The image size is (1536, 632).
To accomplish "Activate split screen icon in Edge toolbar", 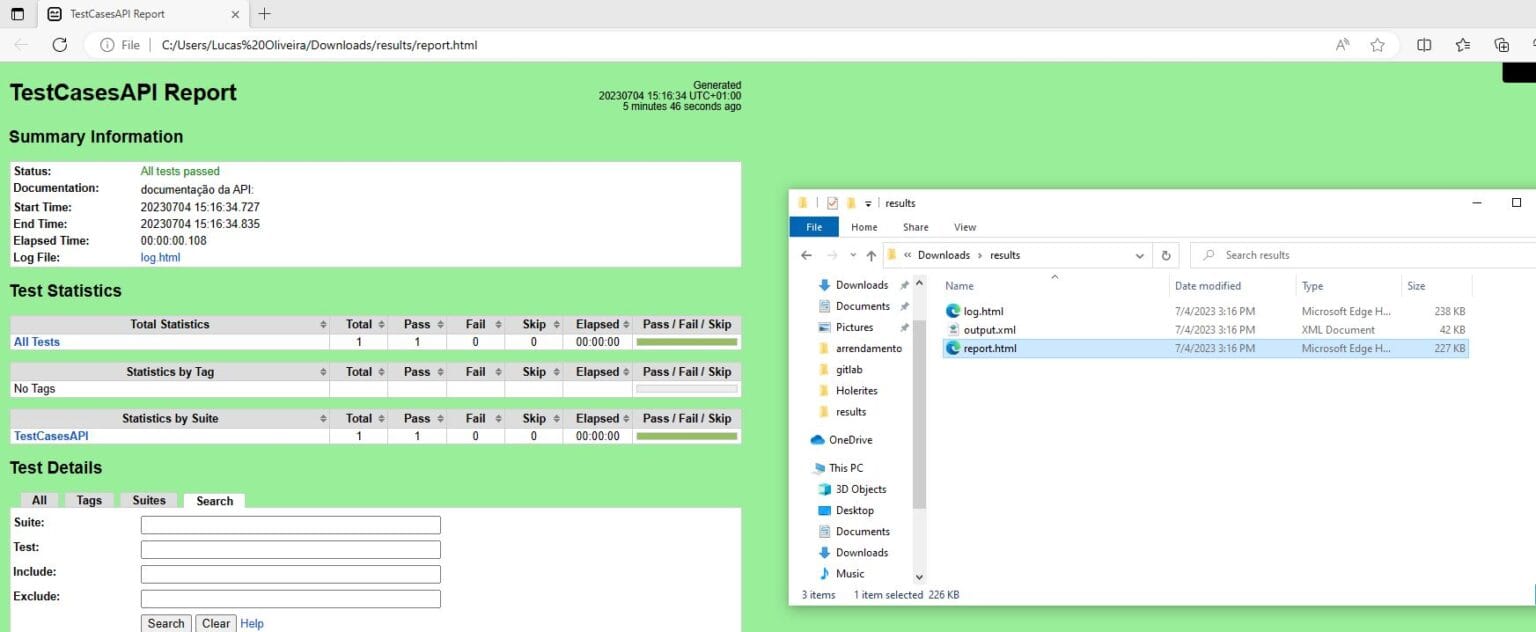I will tap(1424, 45).
